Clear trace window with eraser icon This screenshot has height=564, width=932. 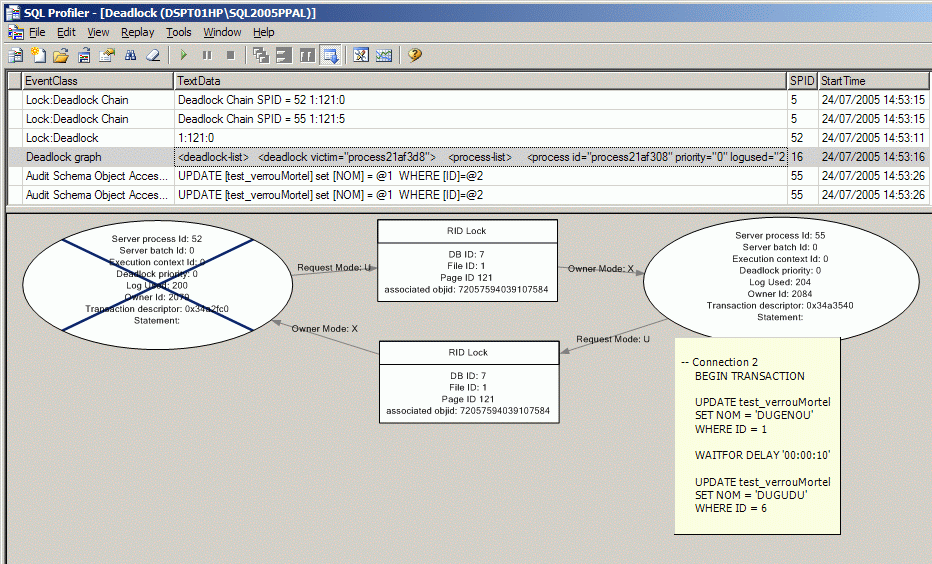pyautogui.click(x=153, y=55)
